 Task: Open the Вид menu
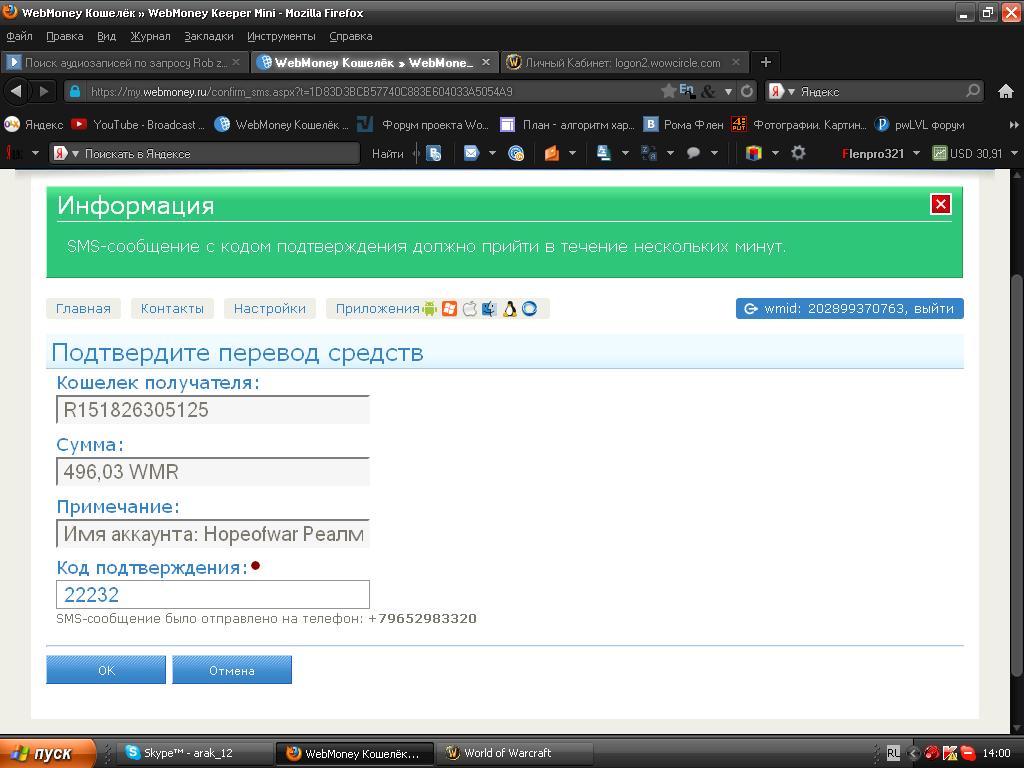(x=106, y=36)
